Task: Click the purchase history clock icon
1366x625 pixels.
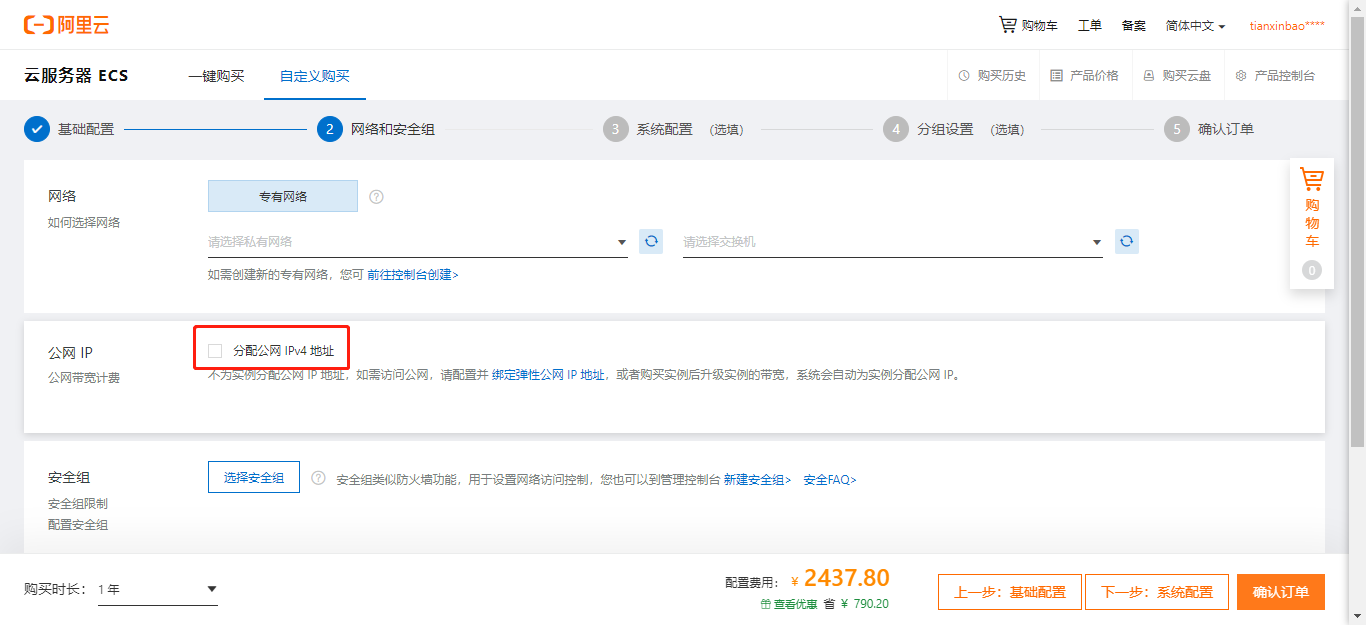Action: [x=964, y=75]
